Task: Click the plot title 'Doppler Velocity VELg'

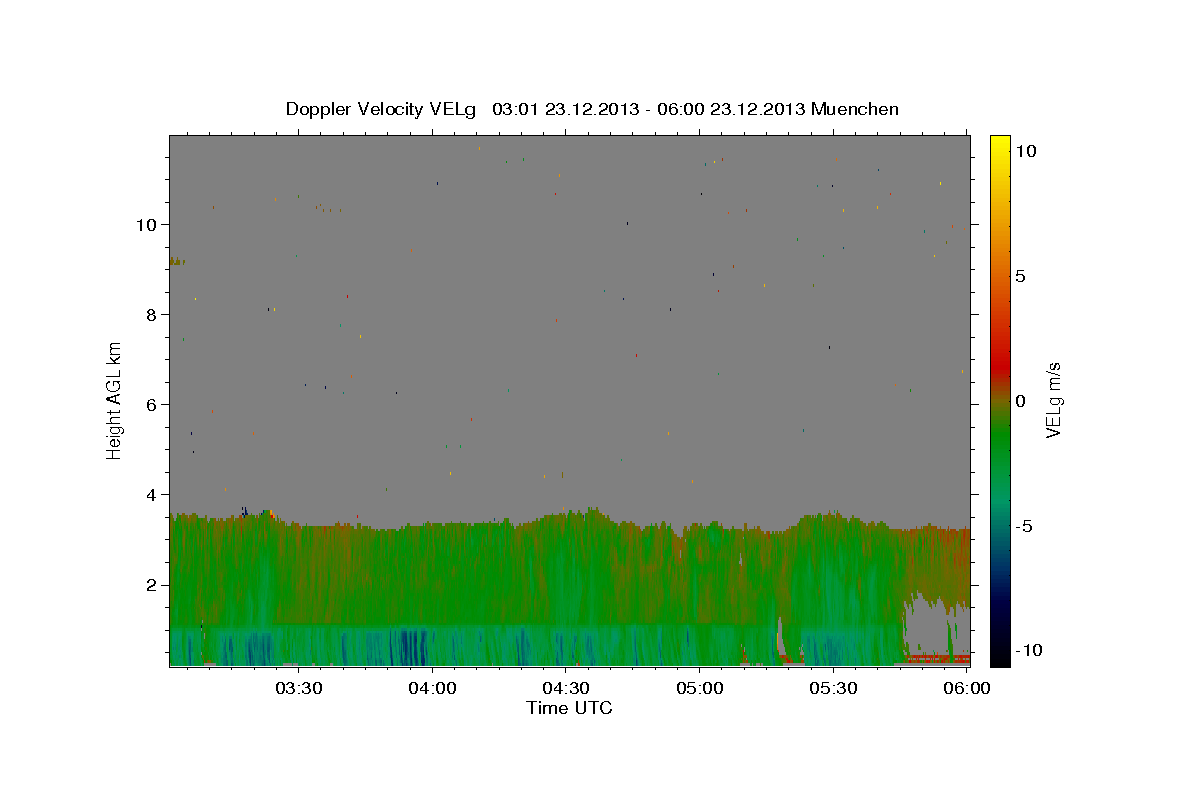Action: pyautogui.click(x=382, y=109)
